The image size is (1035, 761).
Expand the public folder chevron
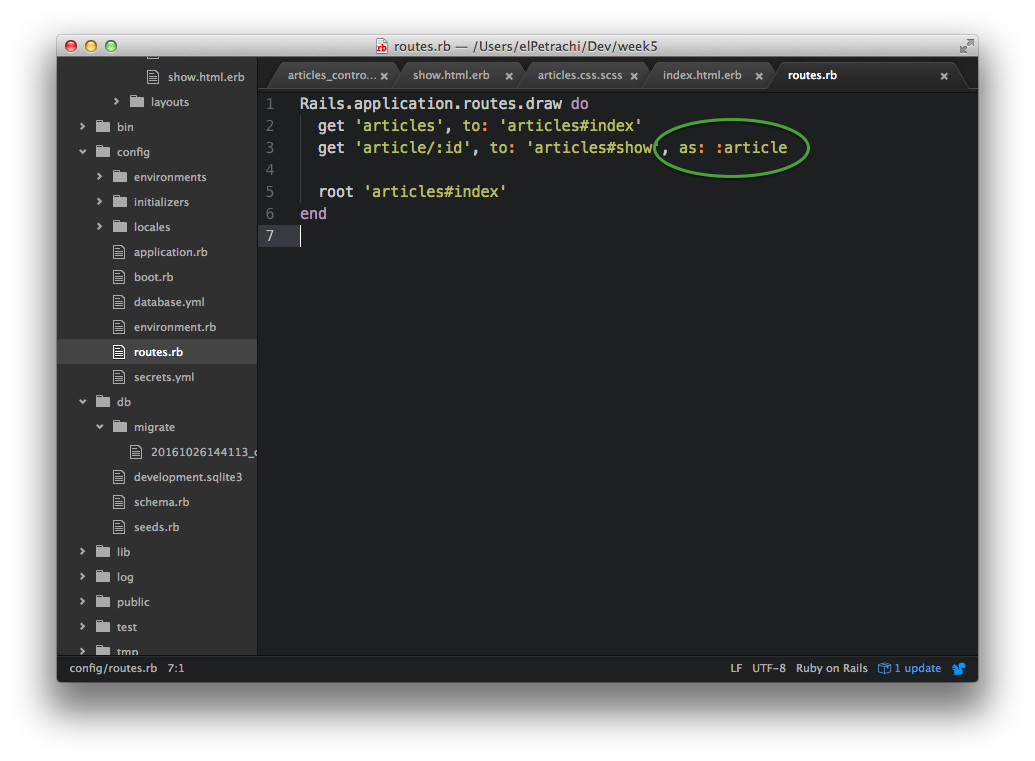pyautogui.click(x=83, y=601)
